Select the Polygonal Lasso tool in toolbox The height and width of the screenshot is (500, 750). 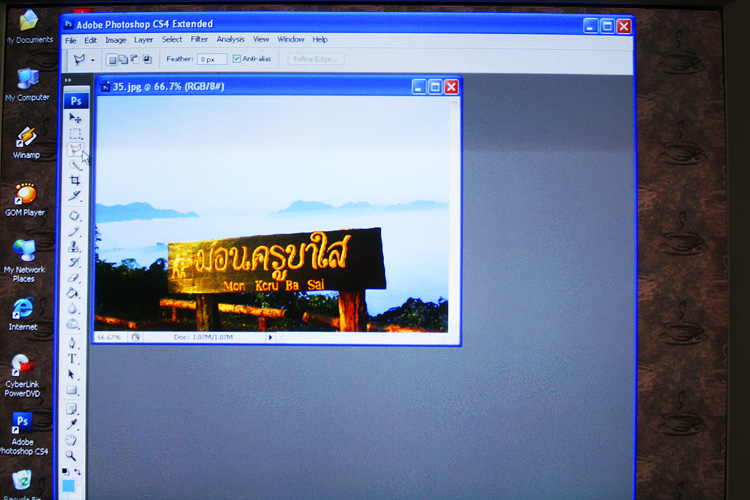tap(75, 149)
